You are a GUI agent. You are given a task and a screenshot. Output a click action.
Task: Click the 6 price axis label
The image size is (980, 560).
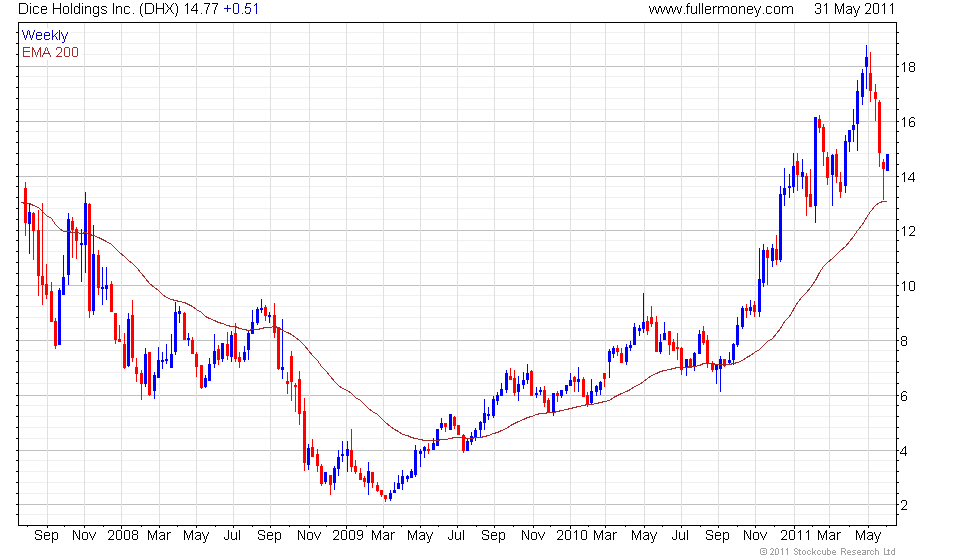tap(904, 396)
